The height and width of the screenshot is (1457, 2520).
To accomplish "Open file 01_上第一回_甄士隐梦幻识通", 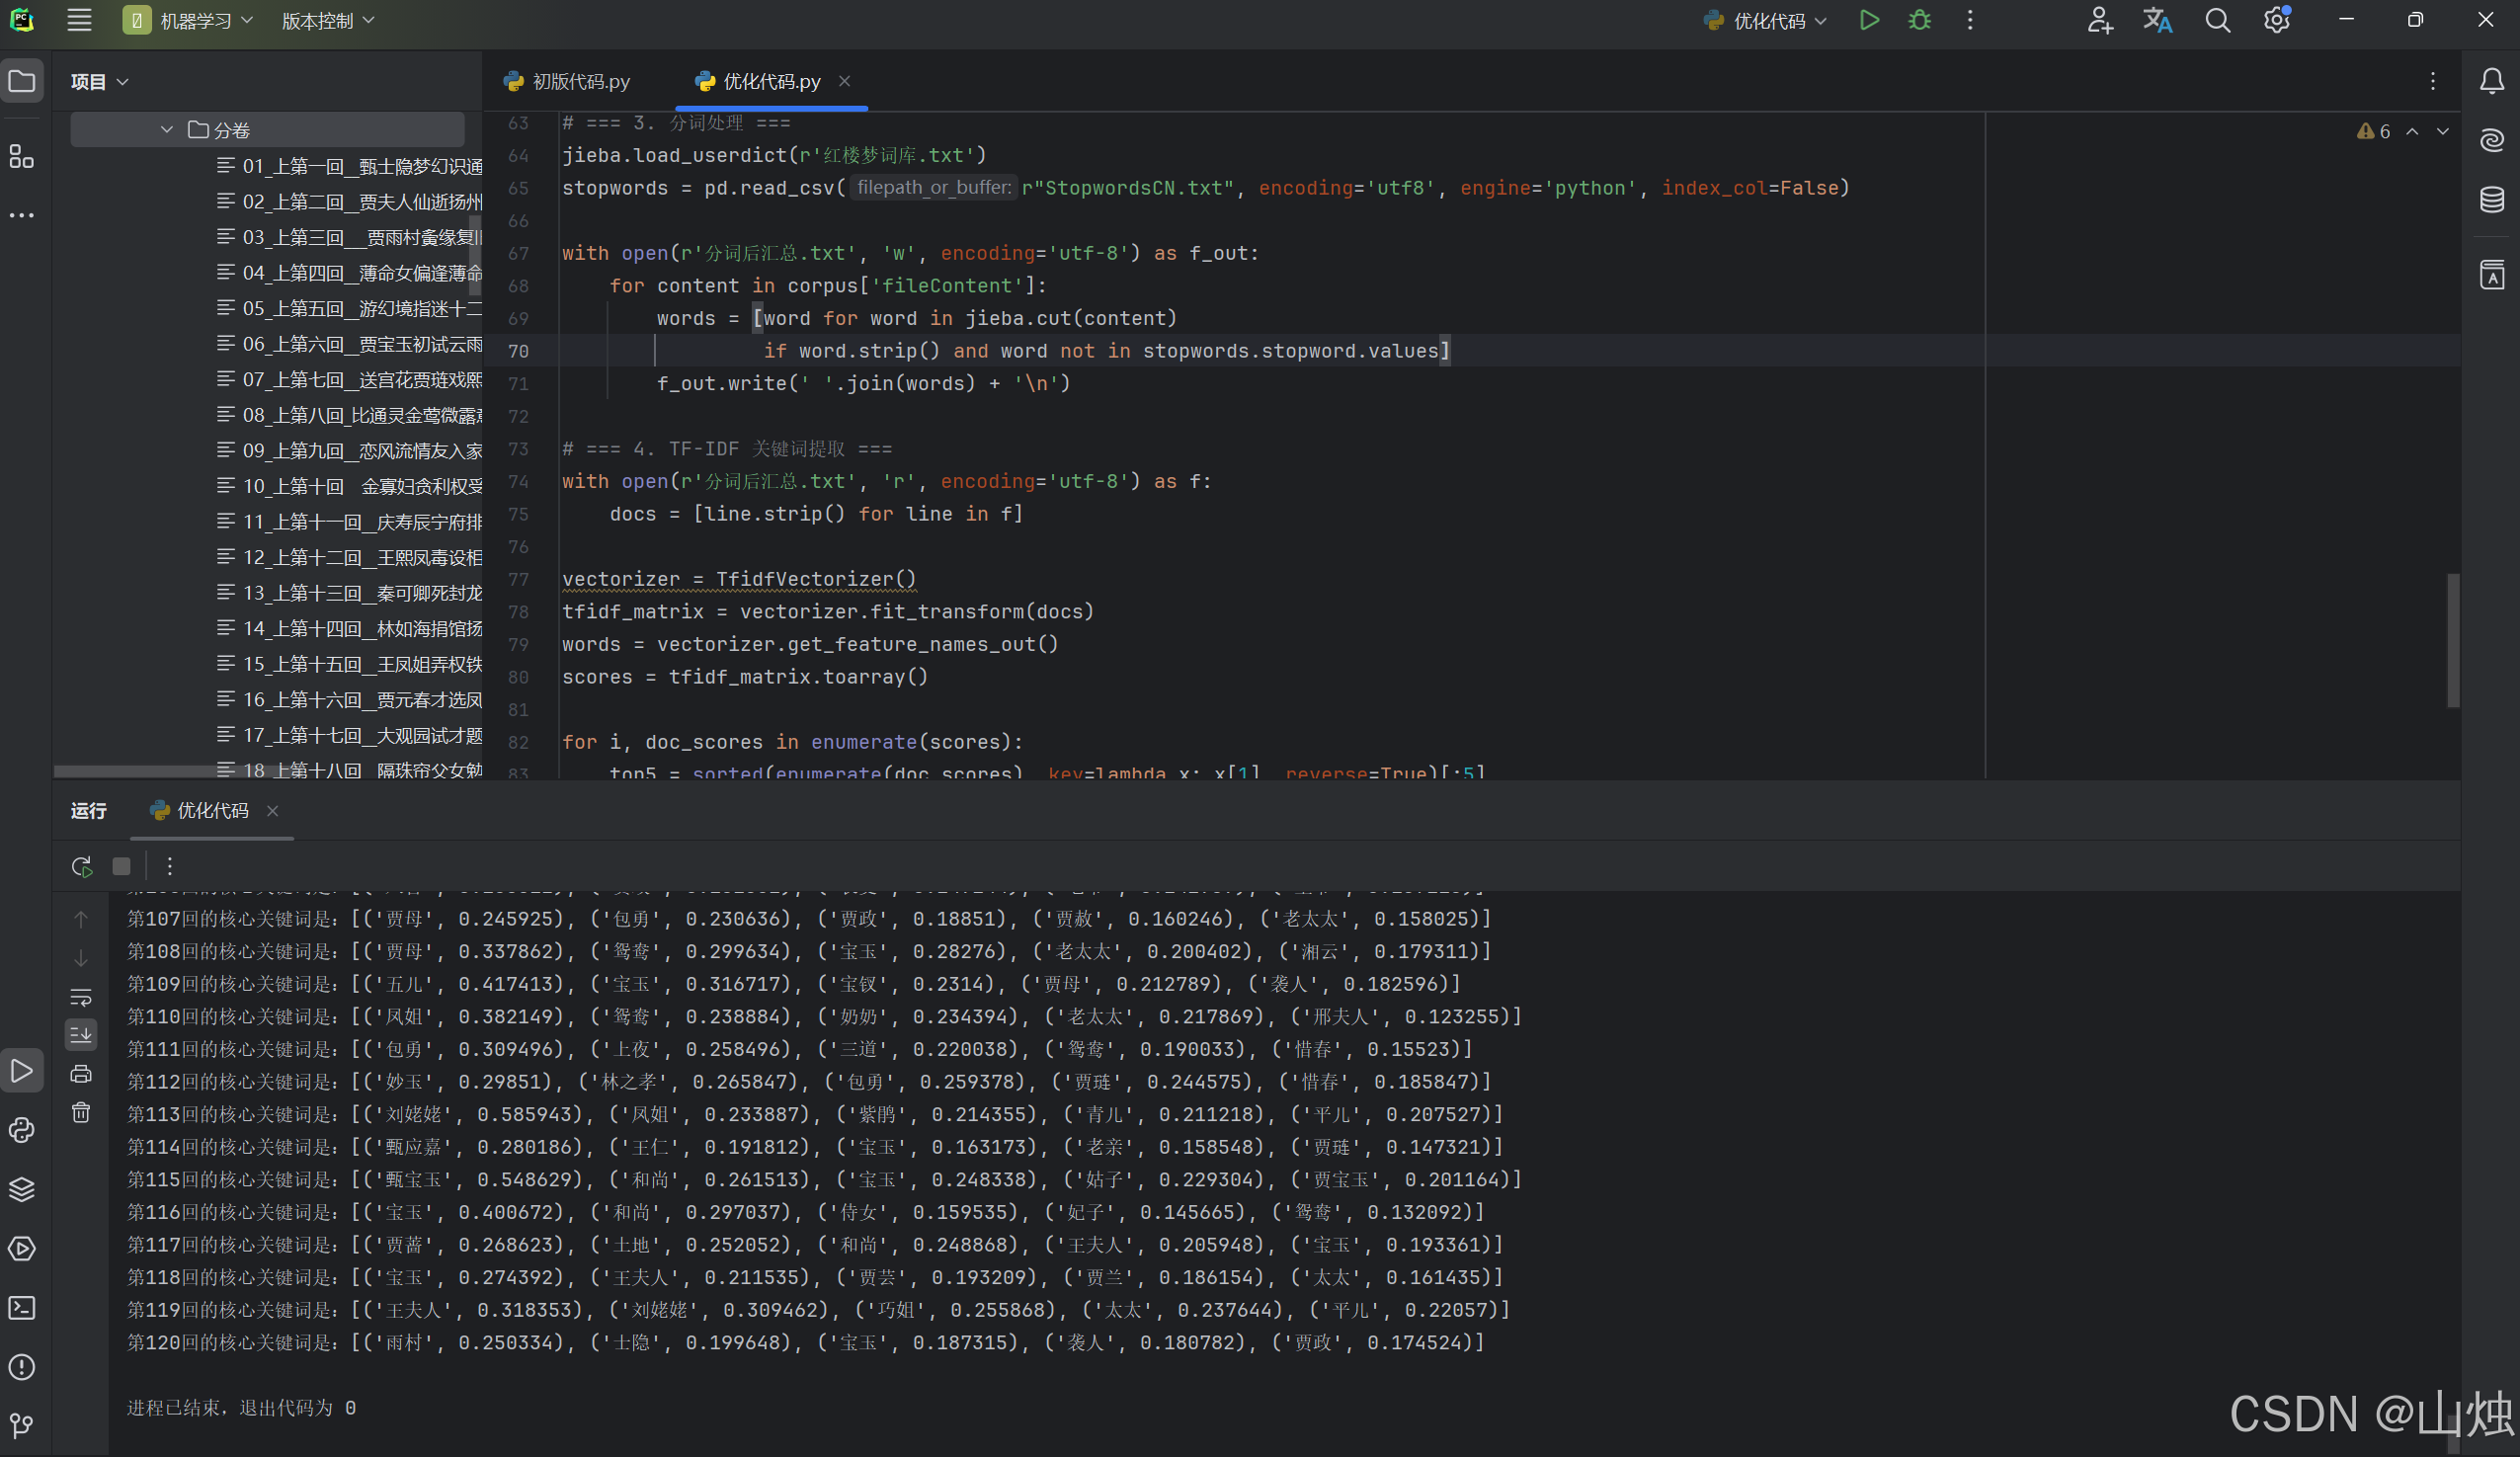I will coord(350,166).
